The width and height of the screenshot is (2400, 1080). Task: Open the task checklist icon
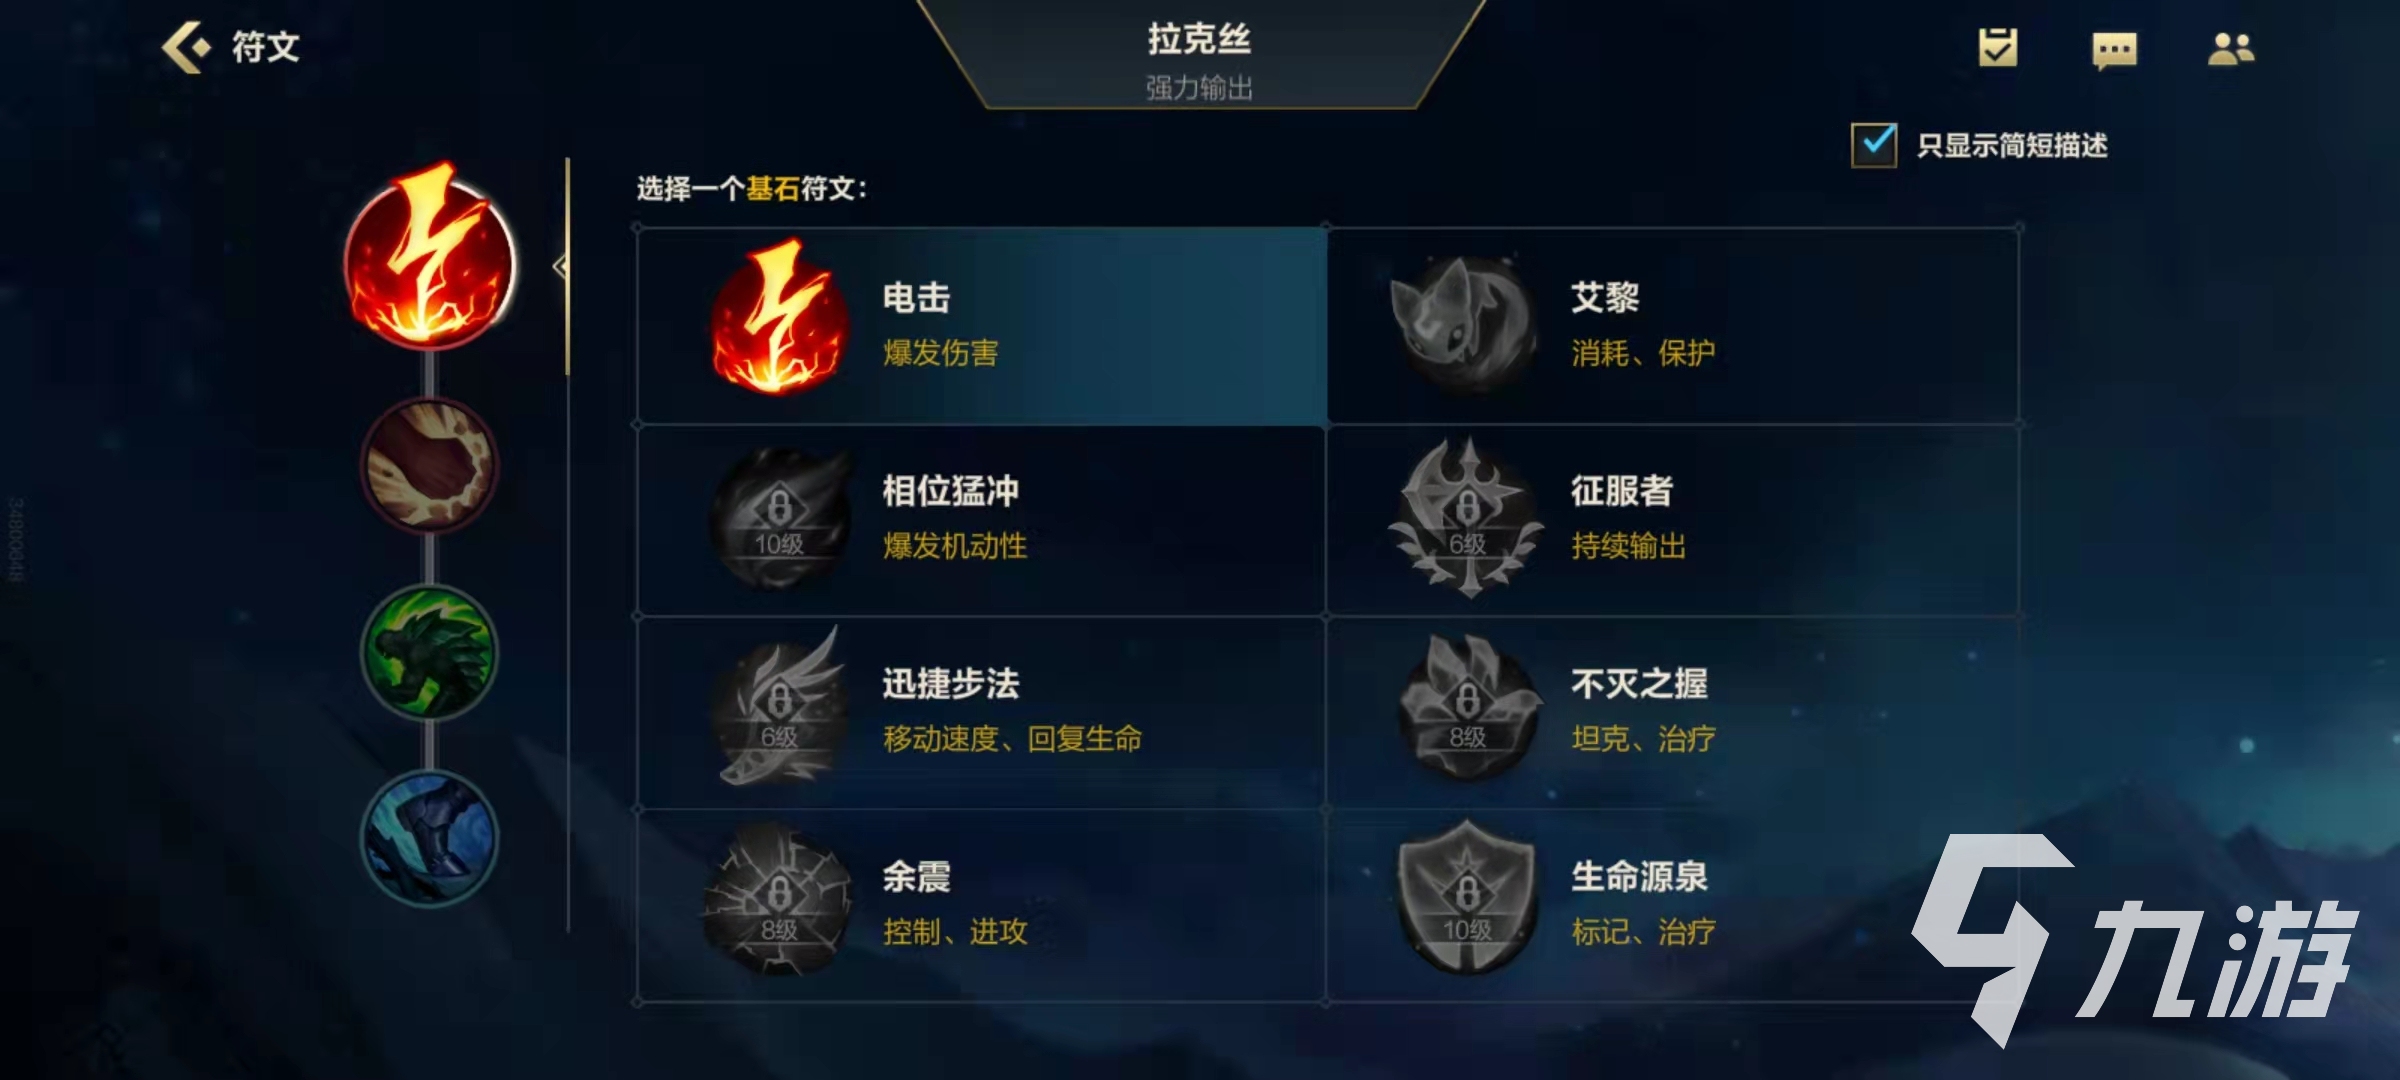tap(1998, 48)
